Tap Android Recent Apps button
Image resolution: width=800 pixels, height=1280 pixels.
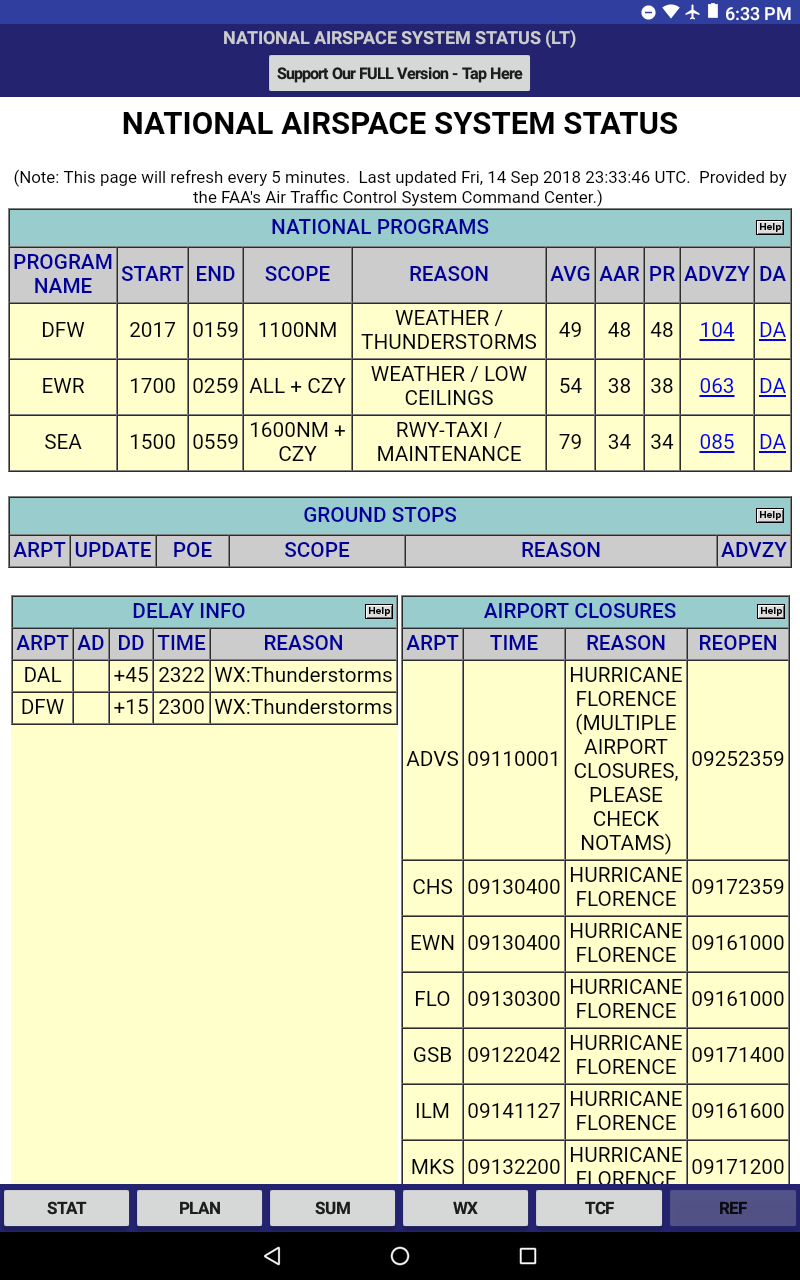coord(528,1256)
